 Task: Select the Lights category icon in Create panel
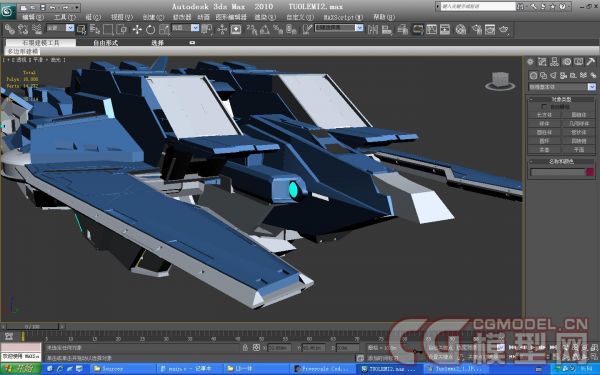click(x=553, y=75)
